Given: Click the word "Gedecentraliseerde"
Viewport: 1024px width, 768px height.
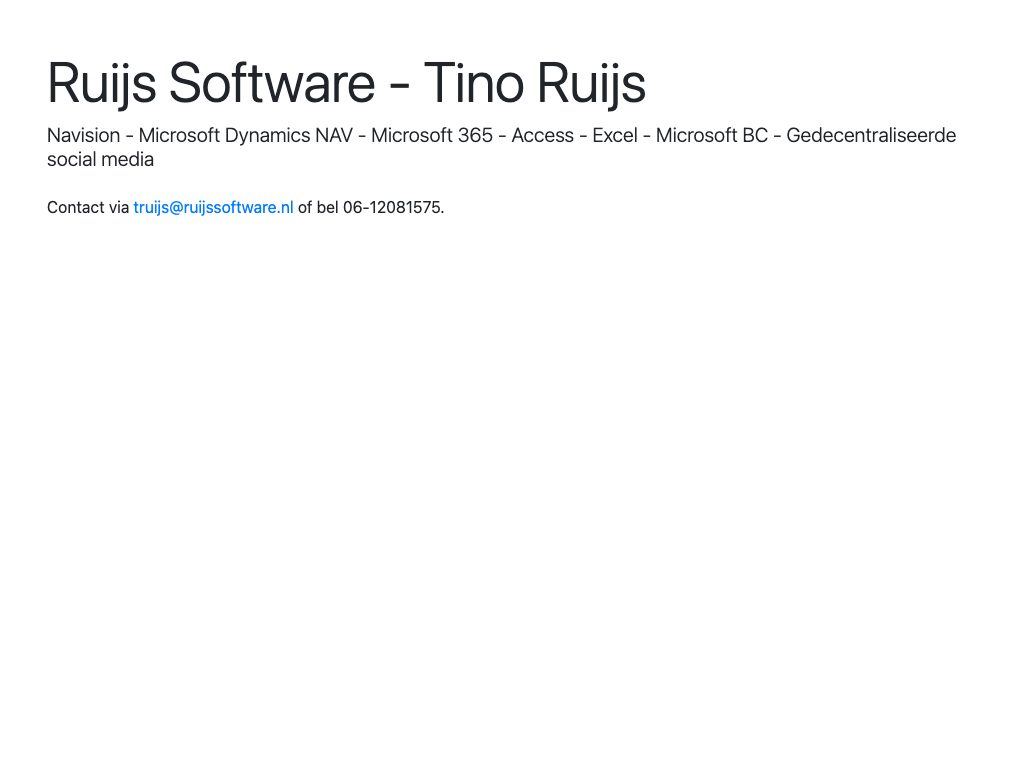Looking at the screenshot, I should point(871,135).
